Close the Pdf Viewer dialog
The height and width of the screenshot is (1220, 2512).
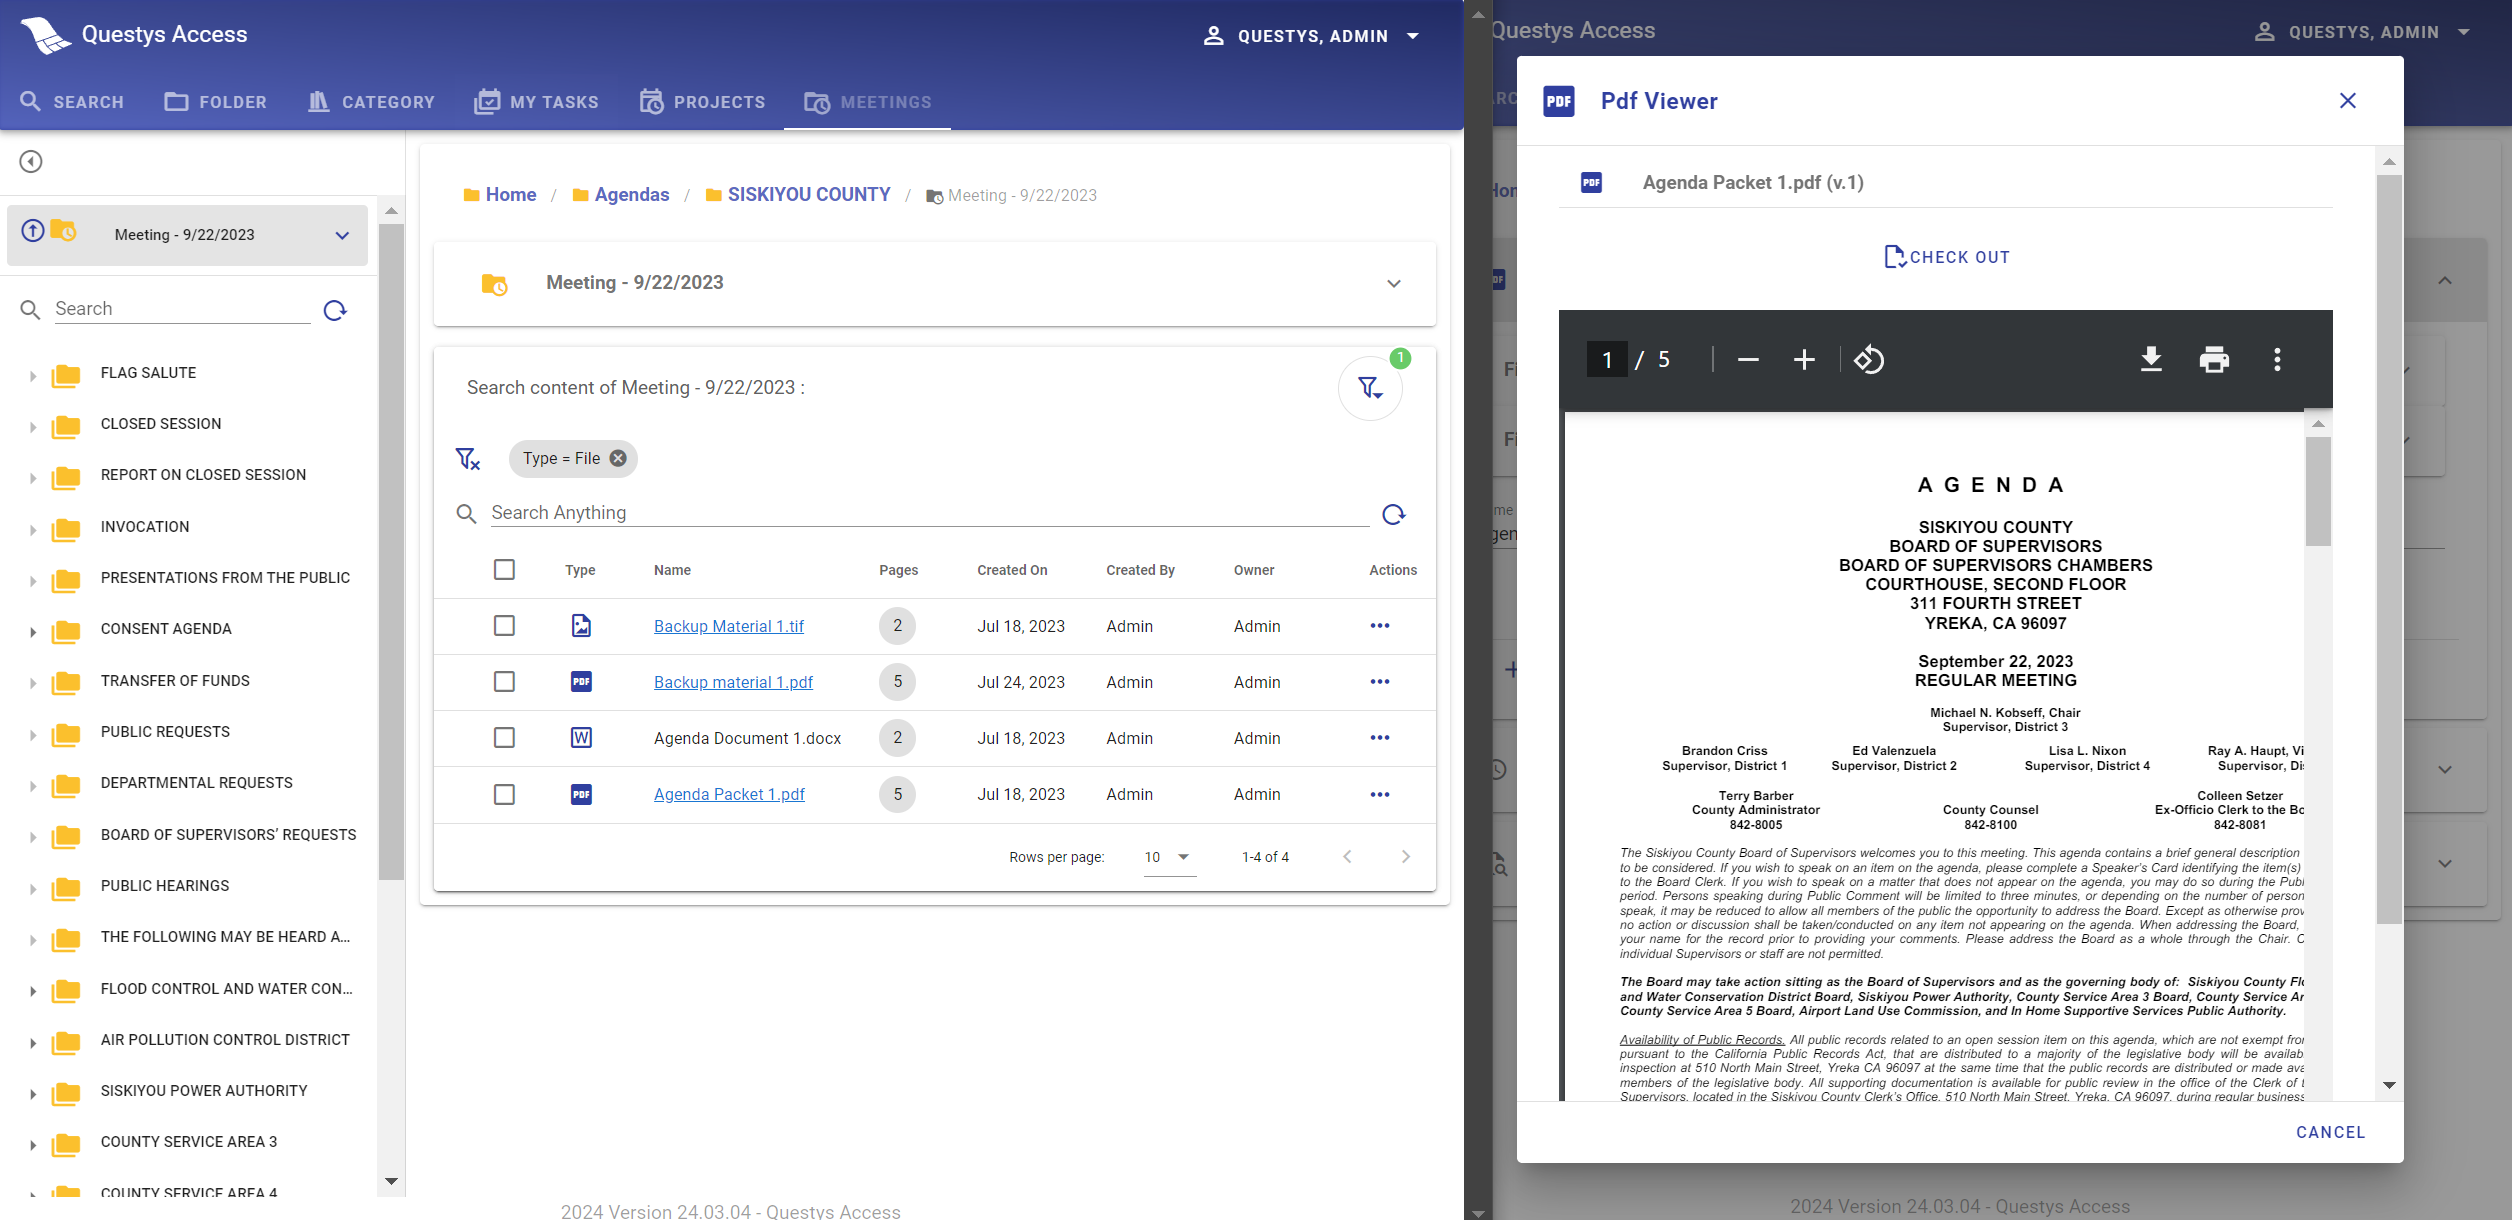(x=2348, y=101)
